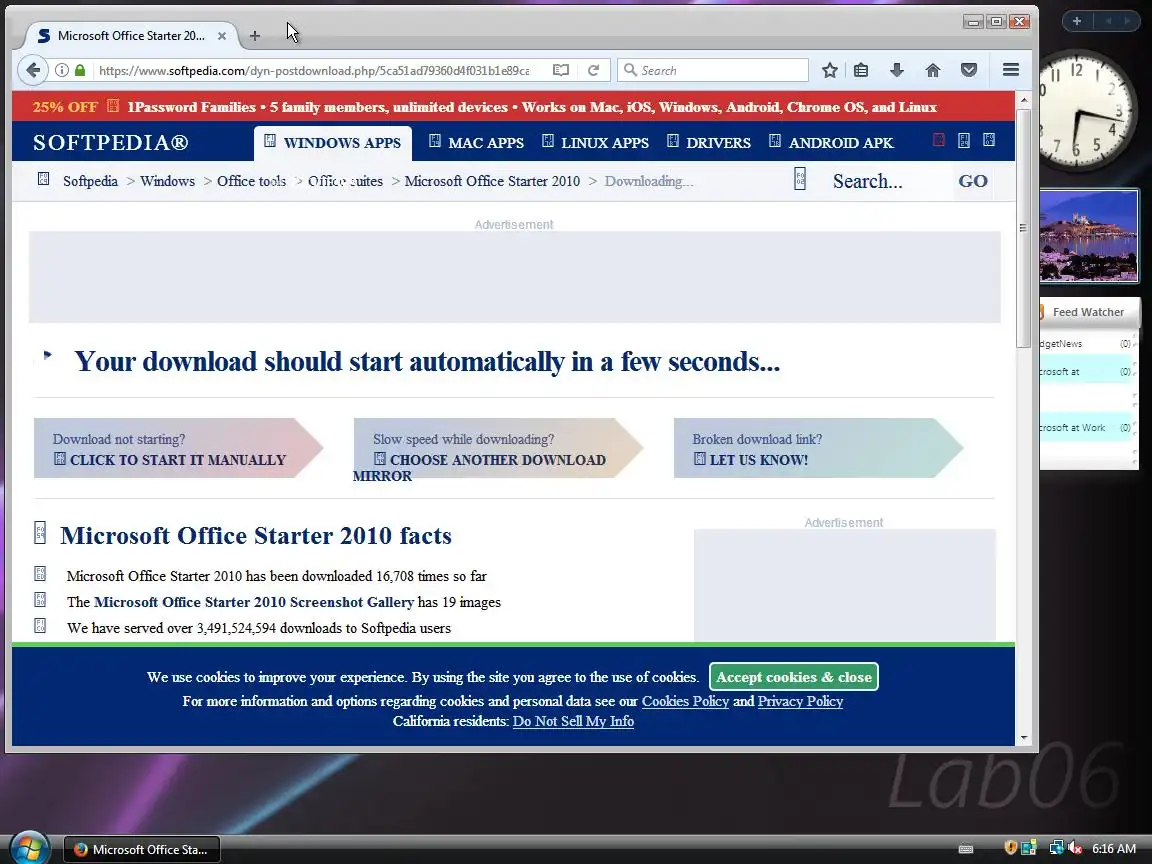Open the 6:16 AM taskbar clock
The image size is (1152, 864).
pyautogui.click(x=1114, y=849)
